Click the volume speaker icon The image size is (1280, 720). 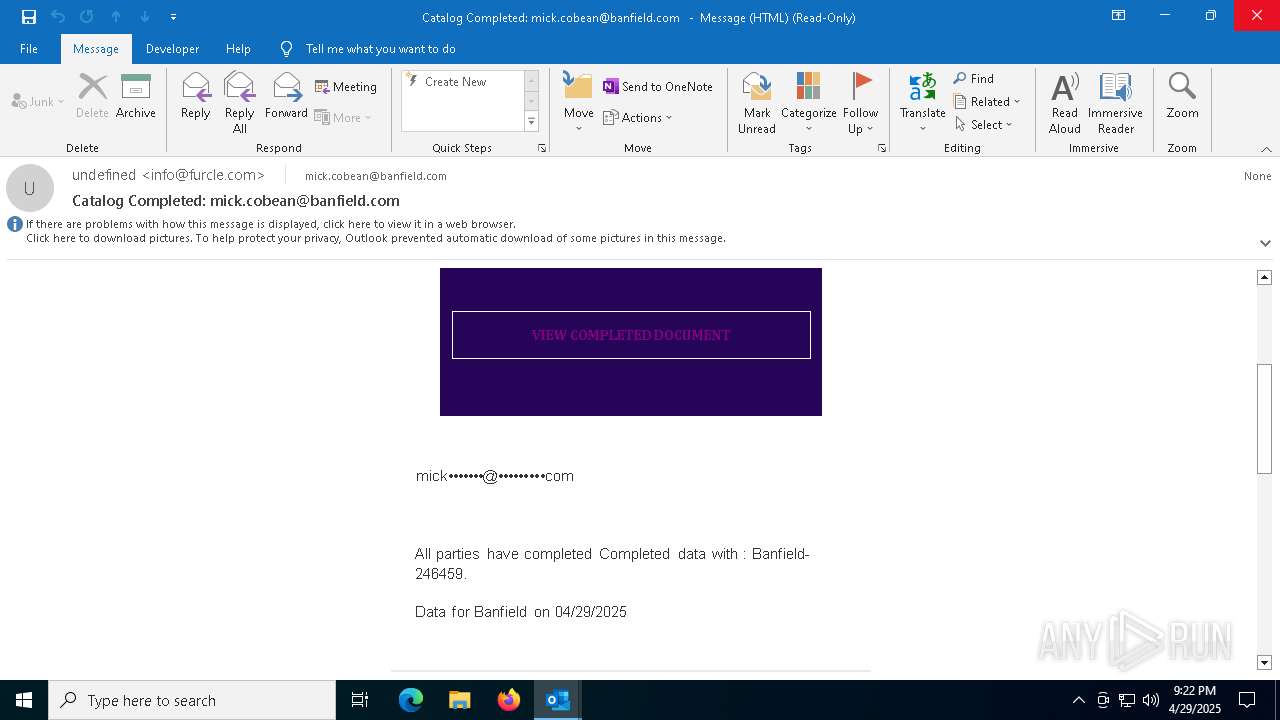click(1151, 700)
